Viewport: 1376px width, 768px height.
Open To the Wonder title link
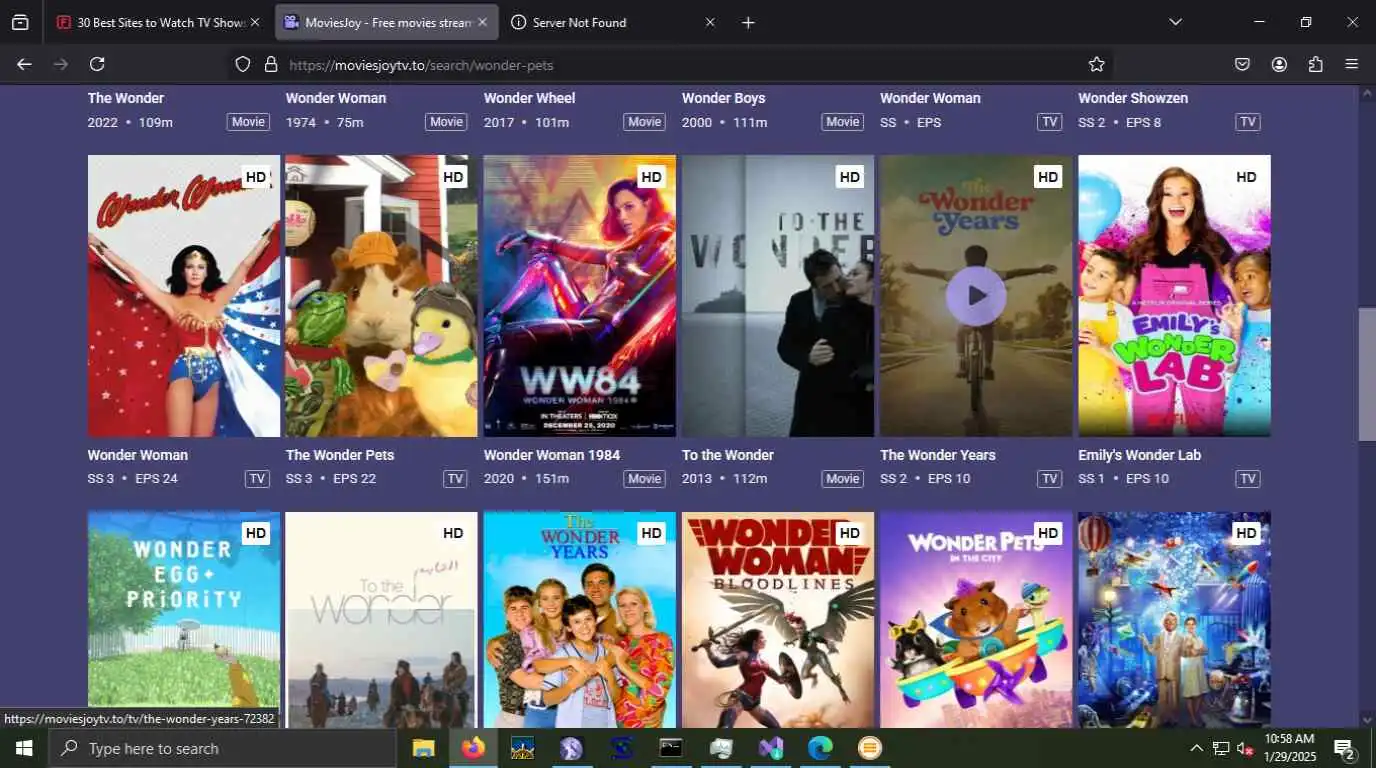(x=728, y=455)
